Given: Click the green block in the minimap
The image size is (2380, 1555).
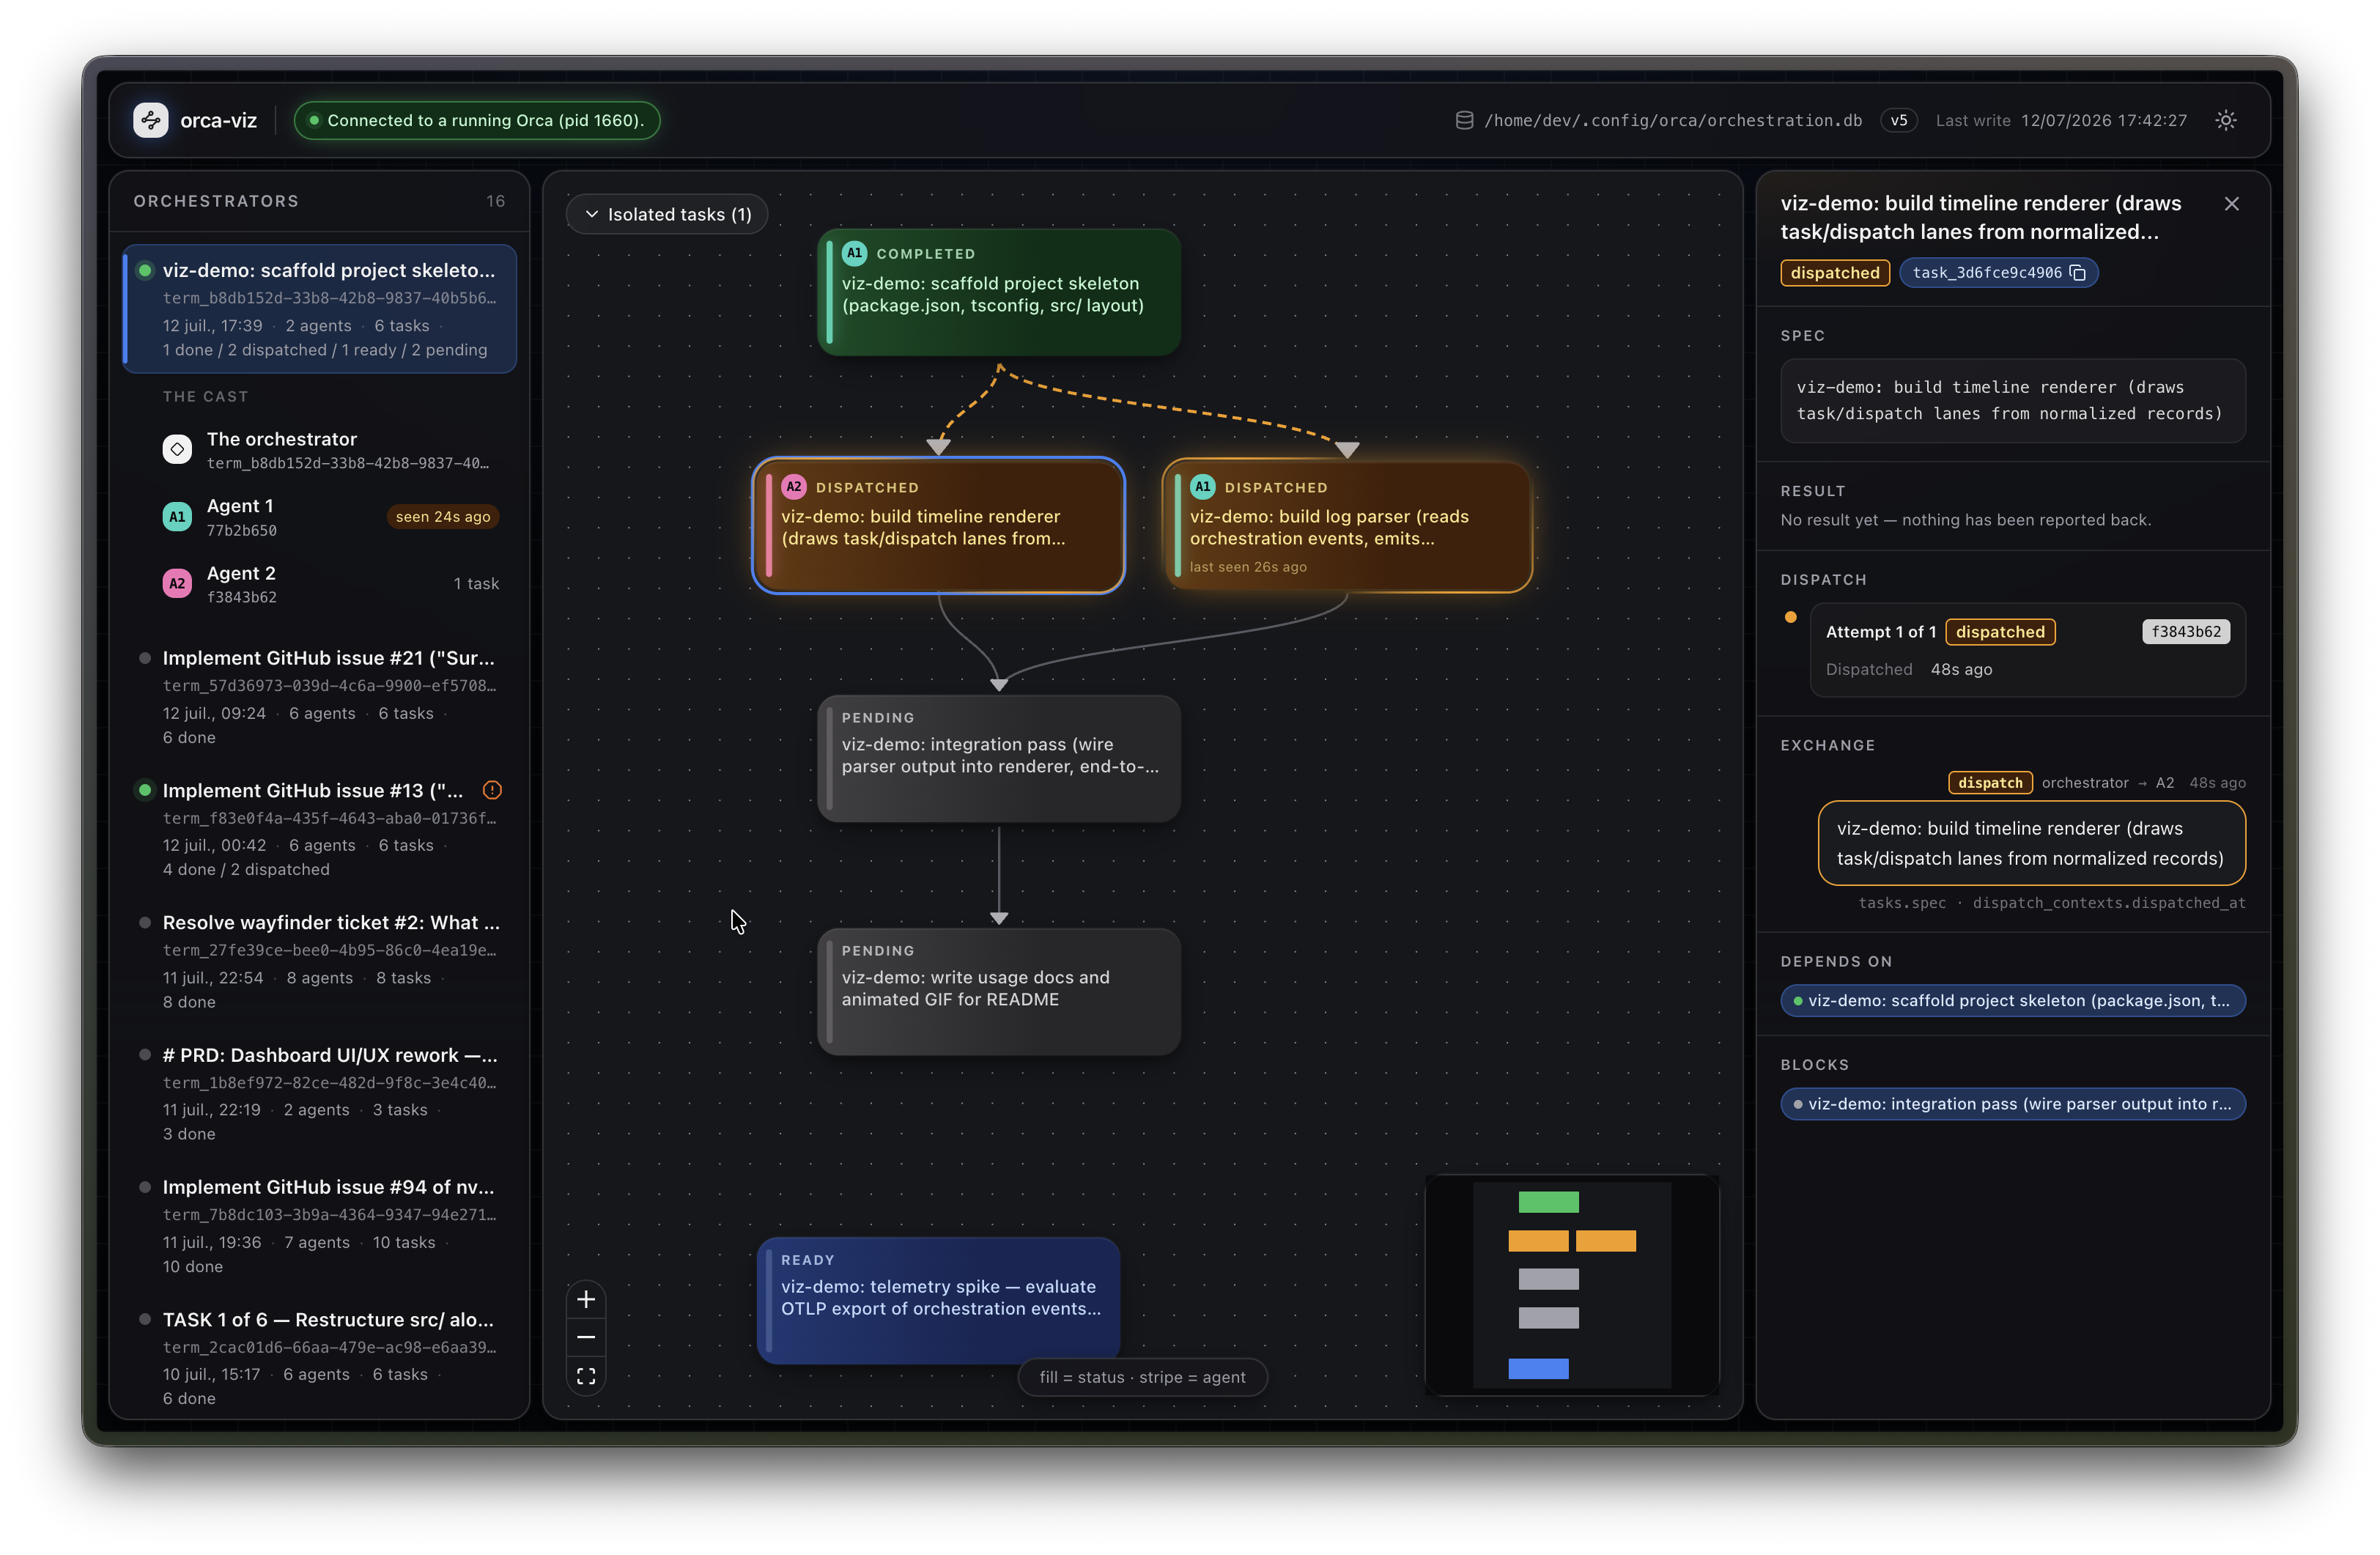Looking at the screenshot, I should pos(1548,1202).
